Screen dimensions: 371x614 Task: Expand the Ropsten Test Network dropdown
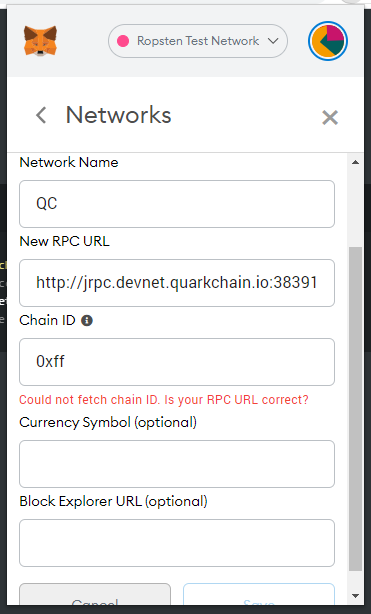click(x=198, y=41)
